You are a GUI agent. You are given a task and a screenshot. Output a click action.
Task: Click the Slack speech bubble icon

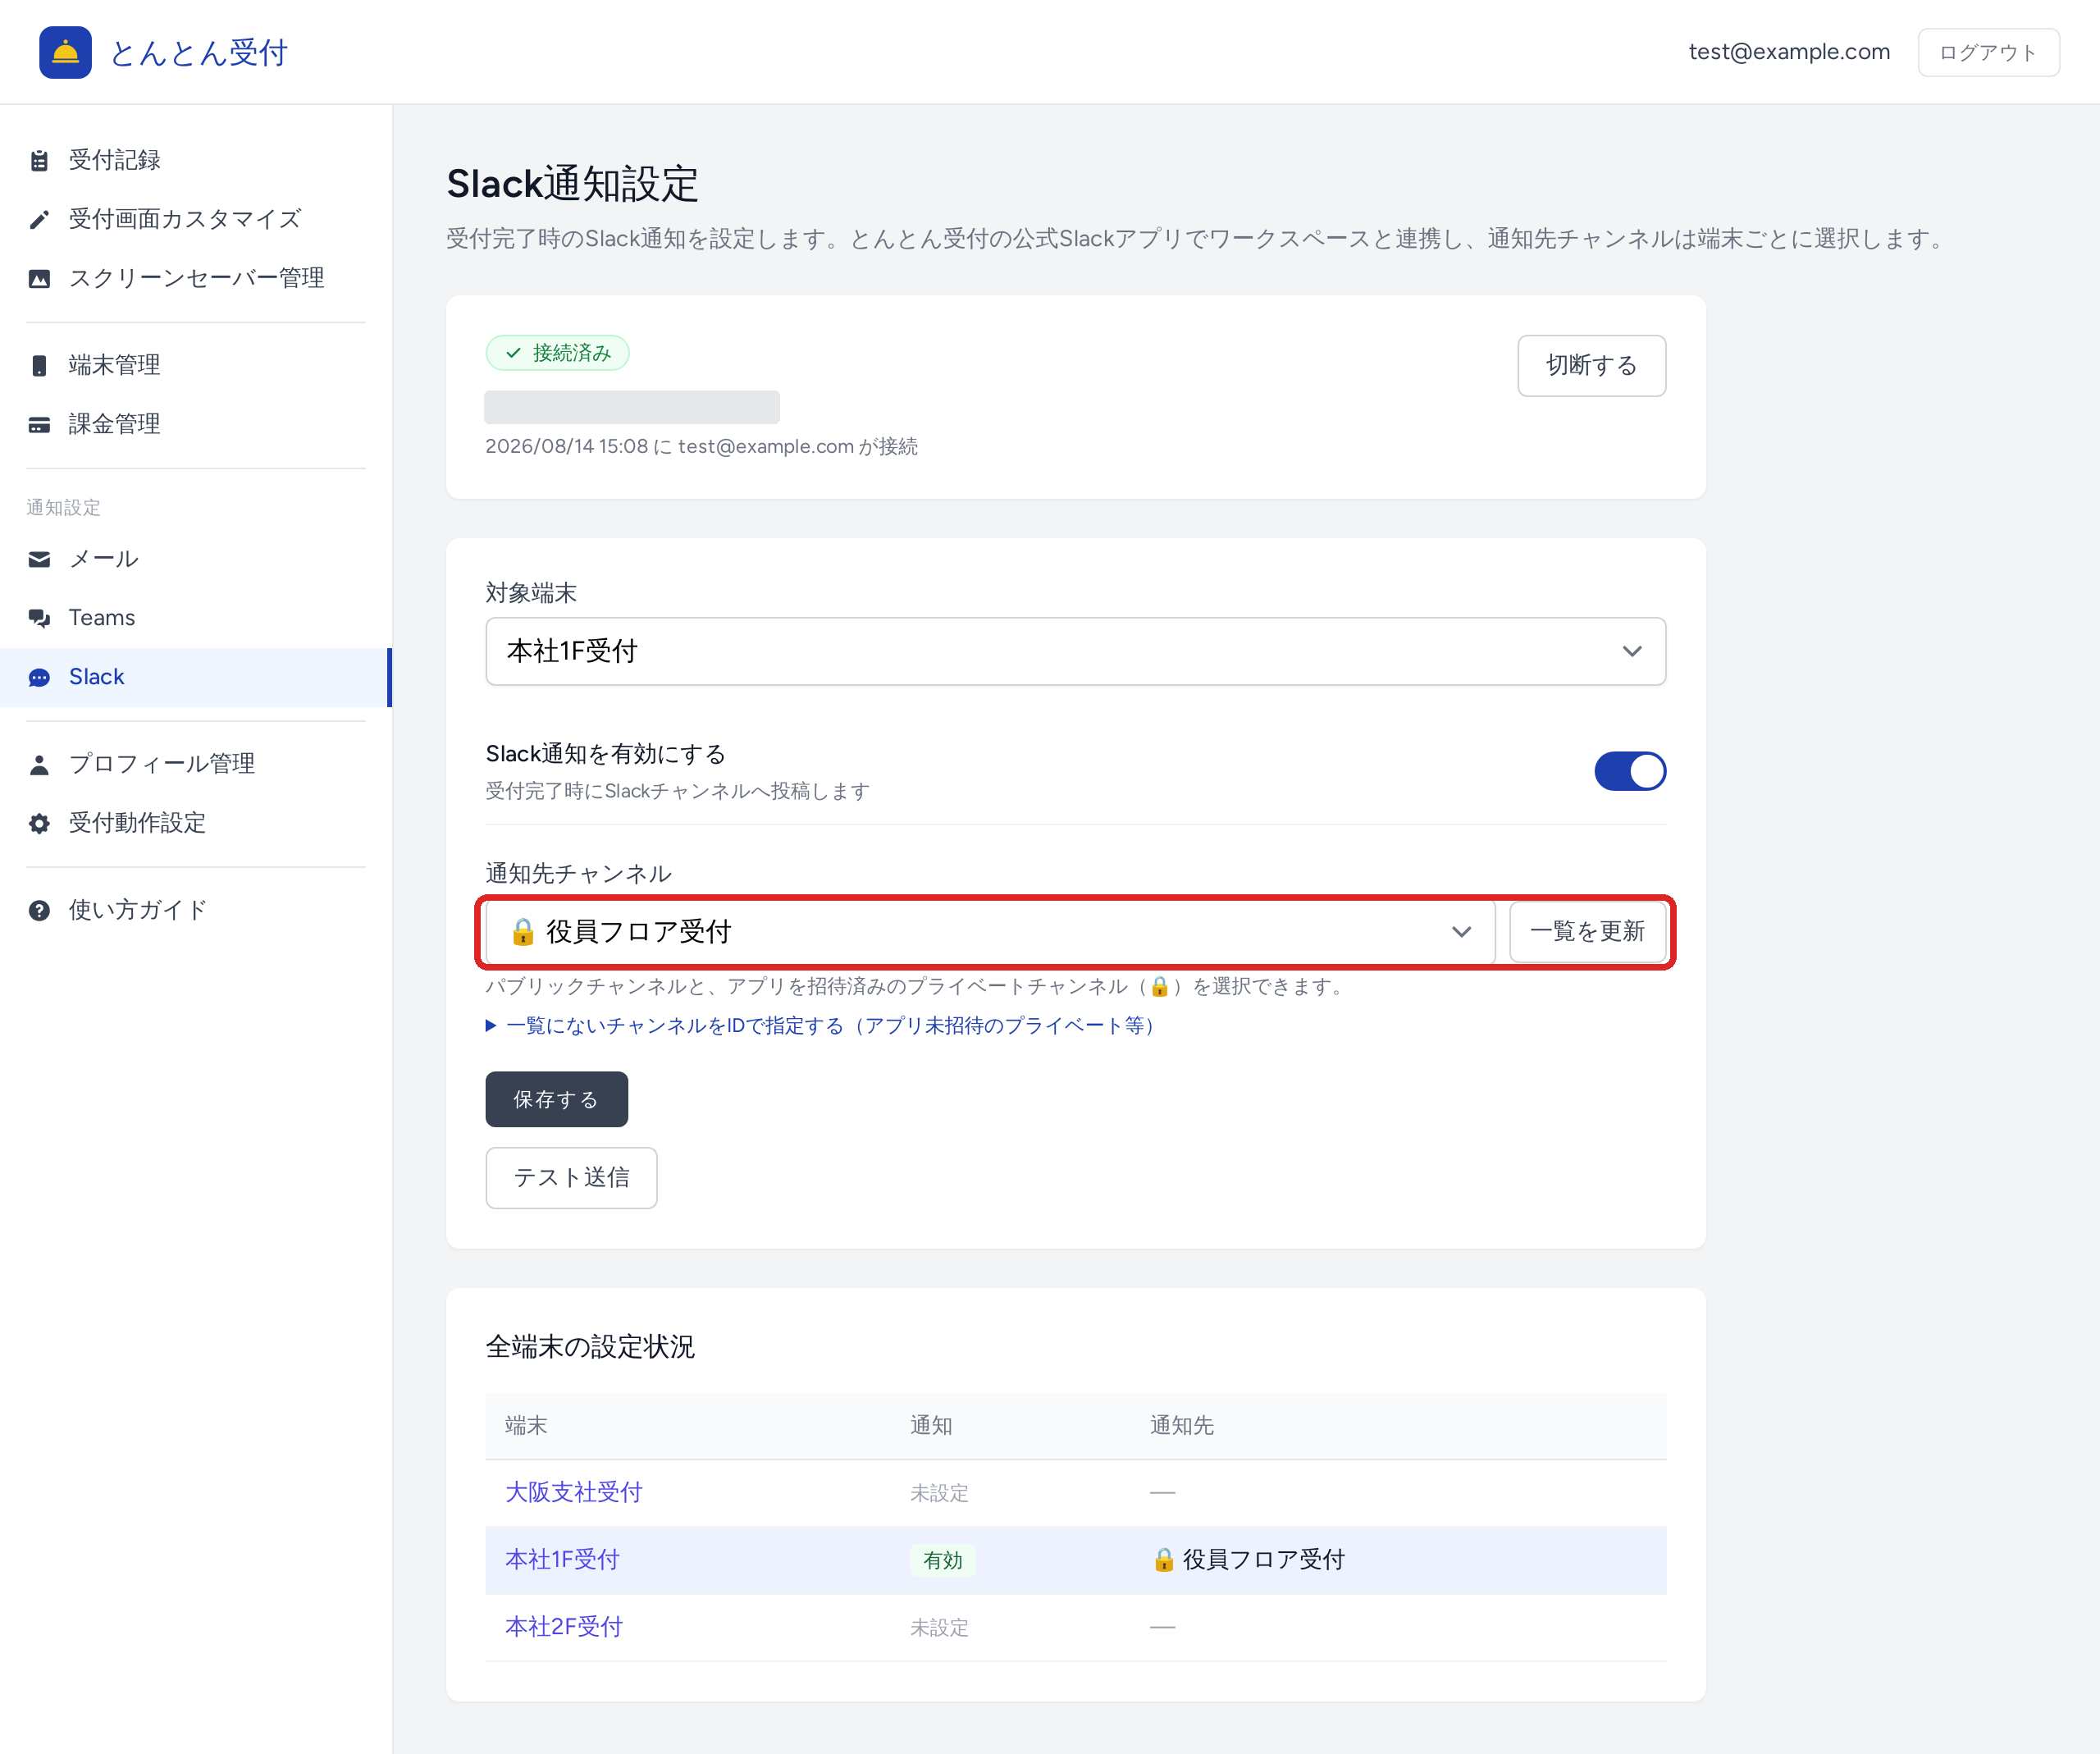coord(39,677)
